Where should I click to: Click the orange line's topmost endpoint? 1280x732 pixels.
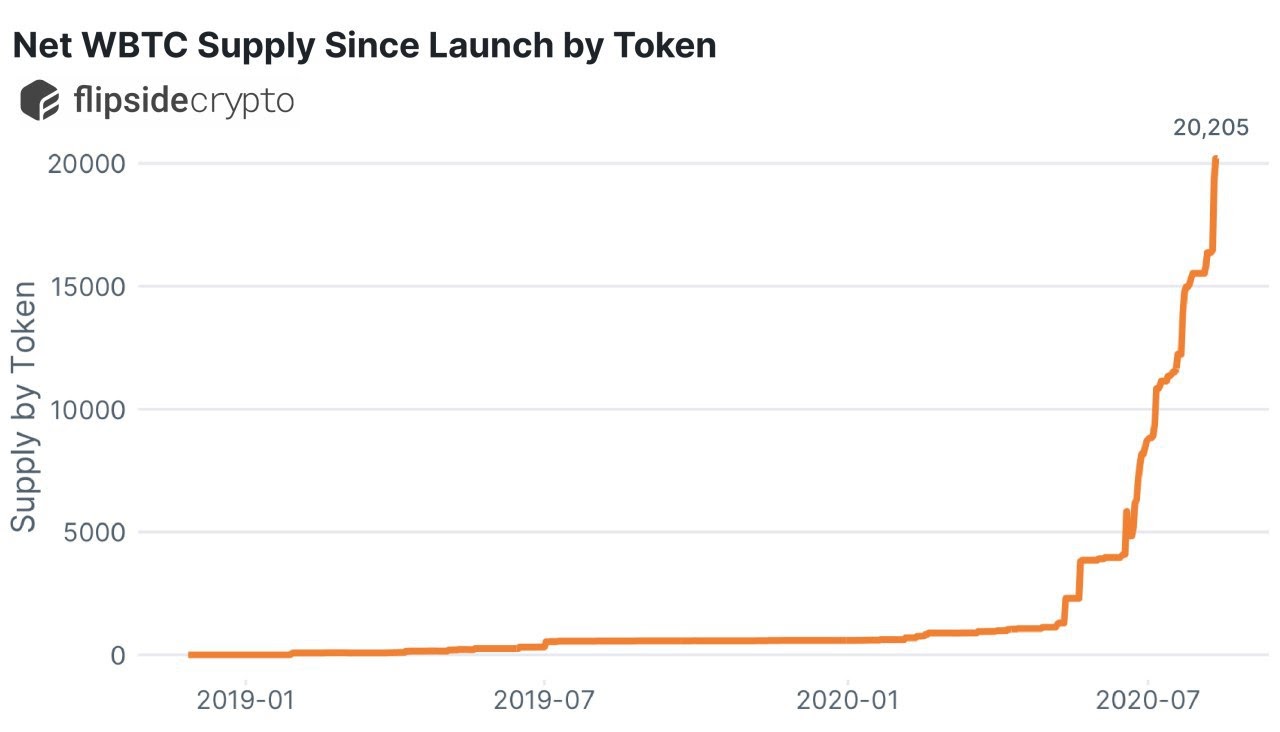click(1215, 158)
